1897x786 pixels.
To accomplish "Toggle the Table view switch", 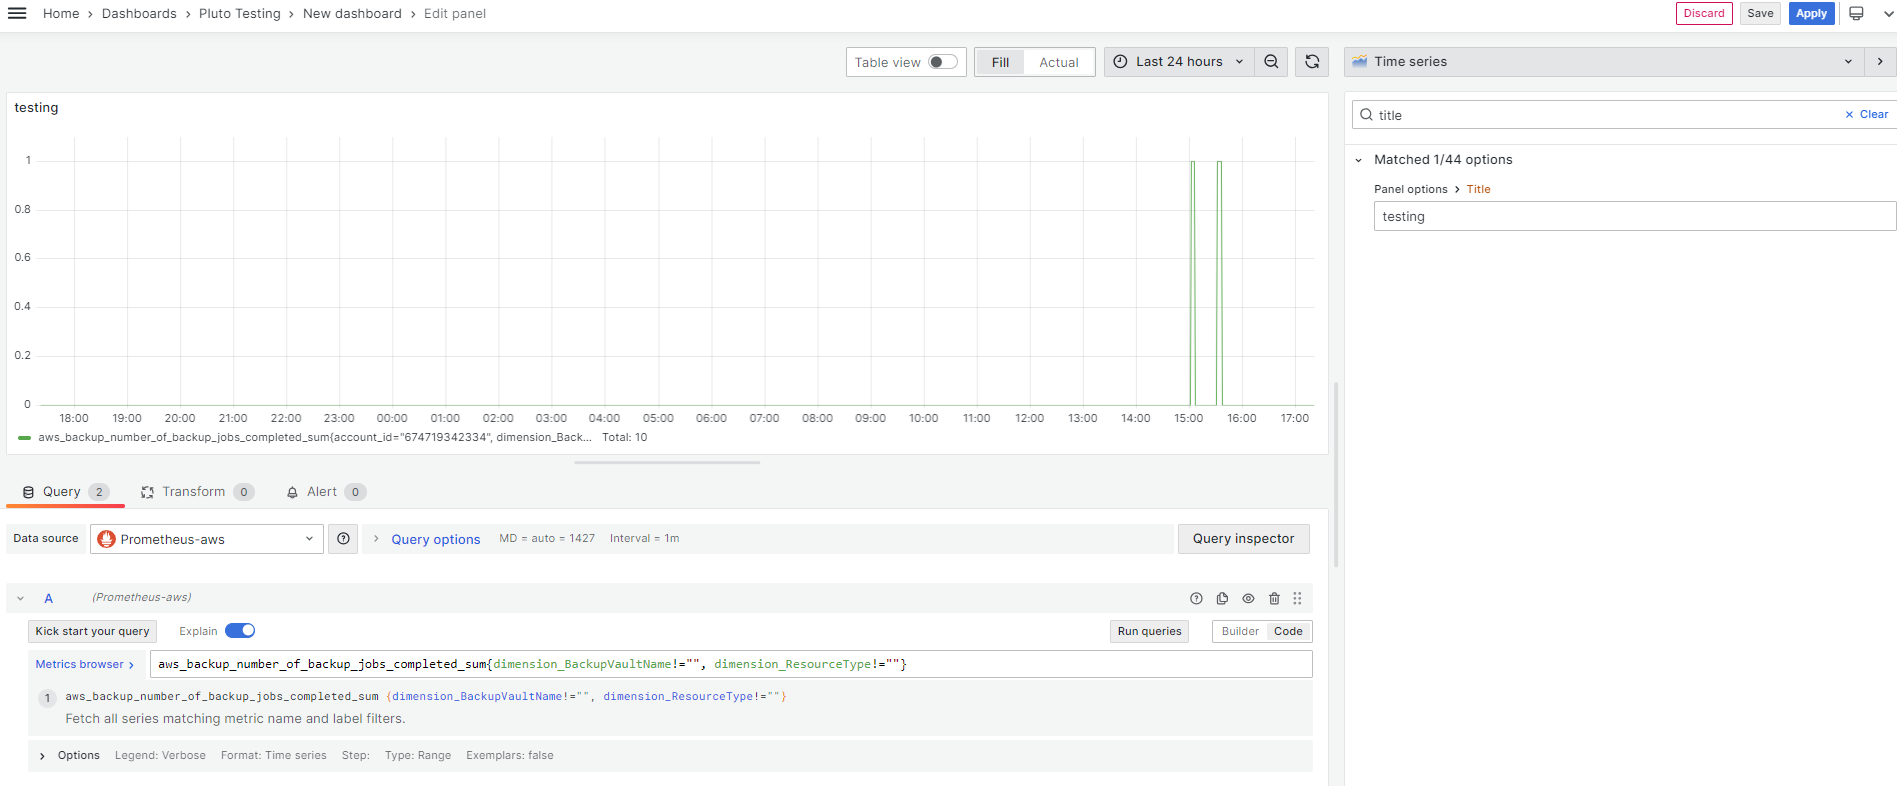I will point(942,62).
